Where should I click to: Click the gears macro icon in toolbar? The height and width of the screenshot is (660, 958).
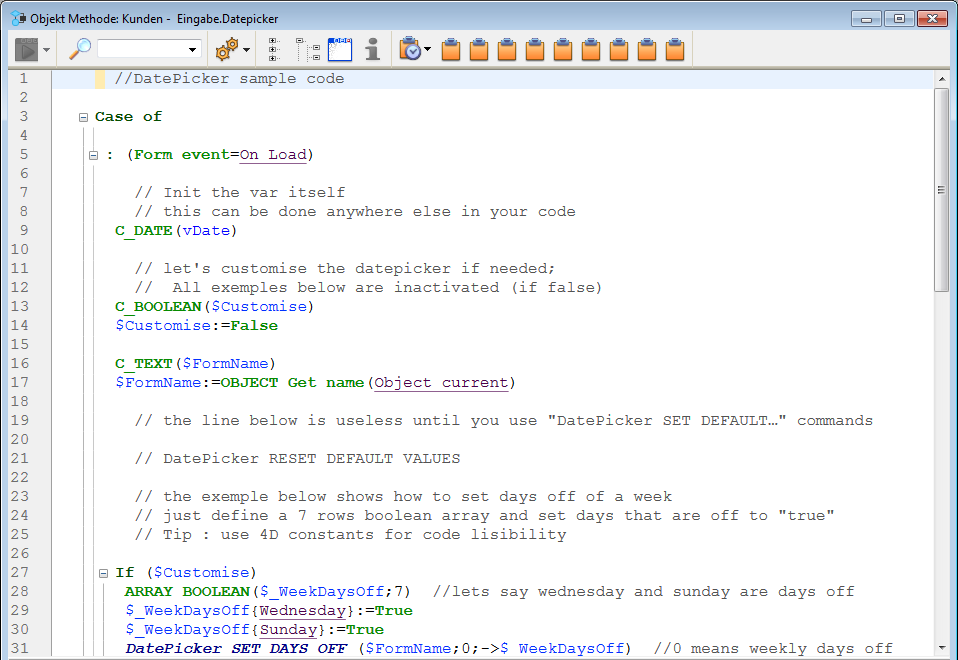pos(227,49)
